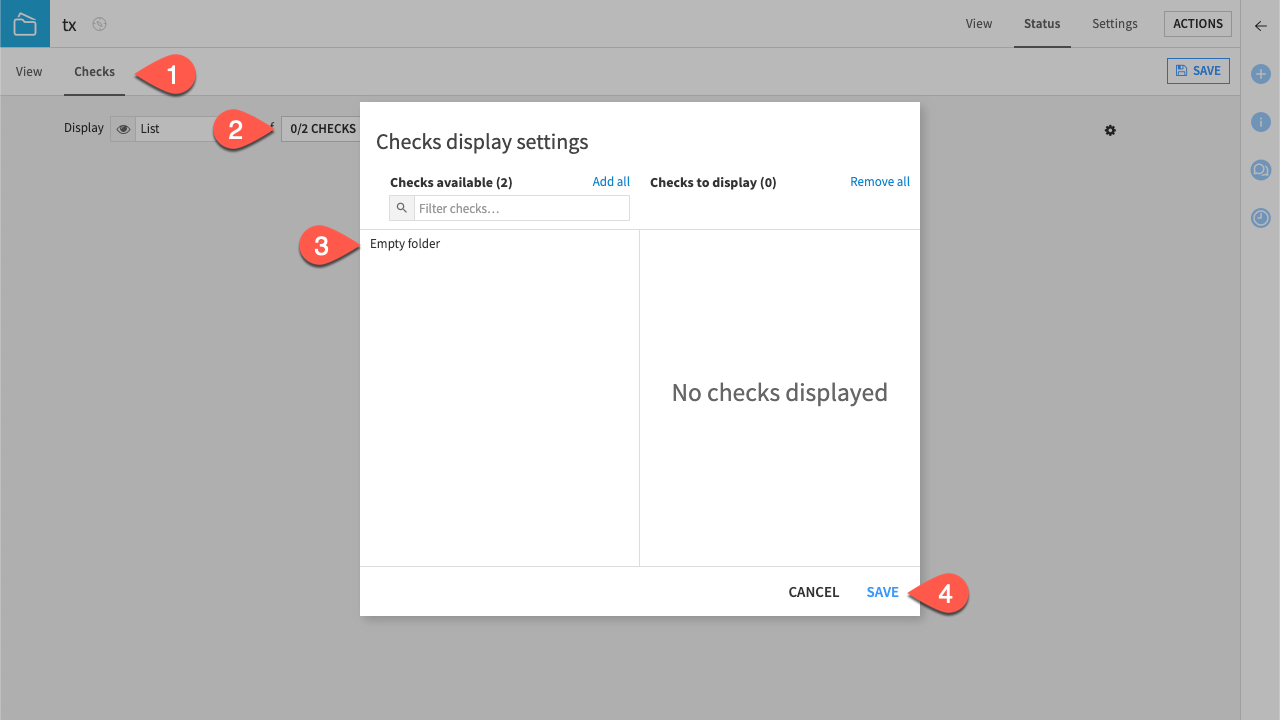Click the sync status icon beside tx title
The image size is (1280, 720).
coord(99,24)
